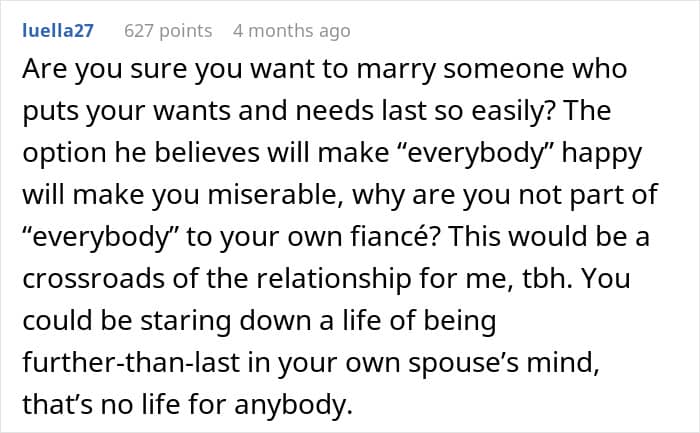700x433 pixels.
Task: Click the phrase "further-than-last" in the comment
Action: click(x=131, y=362)
